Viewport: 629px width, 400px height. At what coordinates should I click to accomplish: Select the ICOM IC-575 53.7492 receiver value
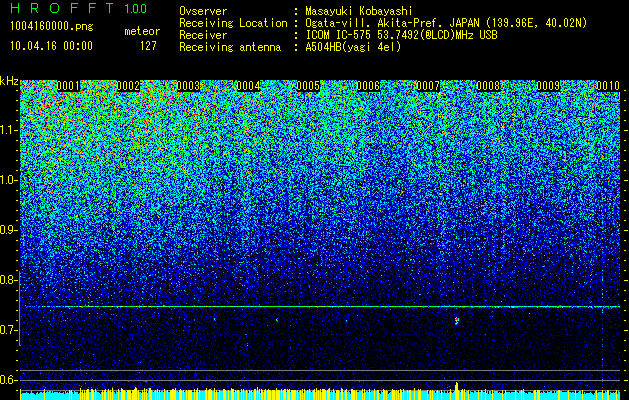(401, 35)
